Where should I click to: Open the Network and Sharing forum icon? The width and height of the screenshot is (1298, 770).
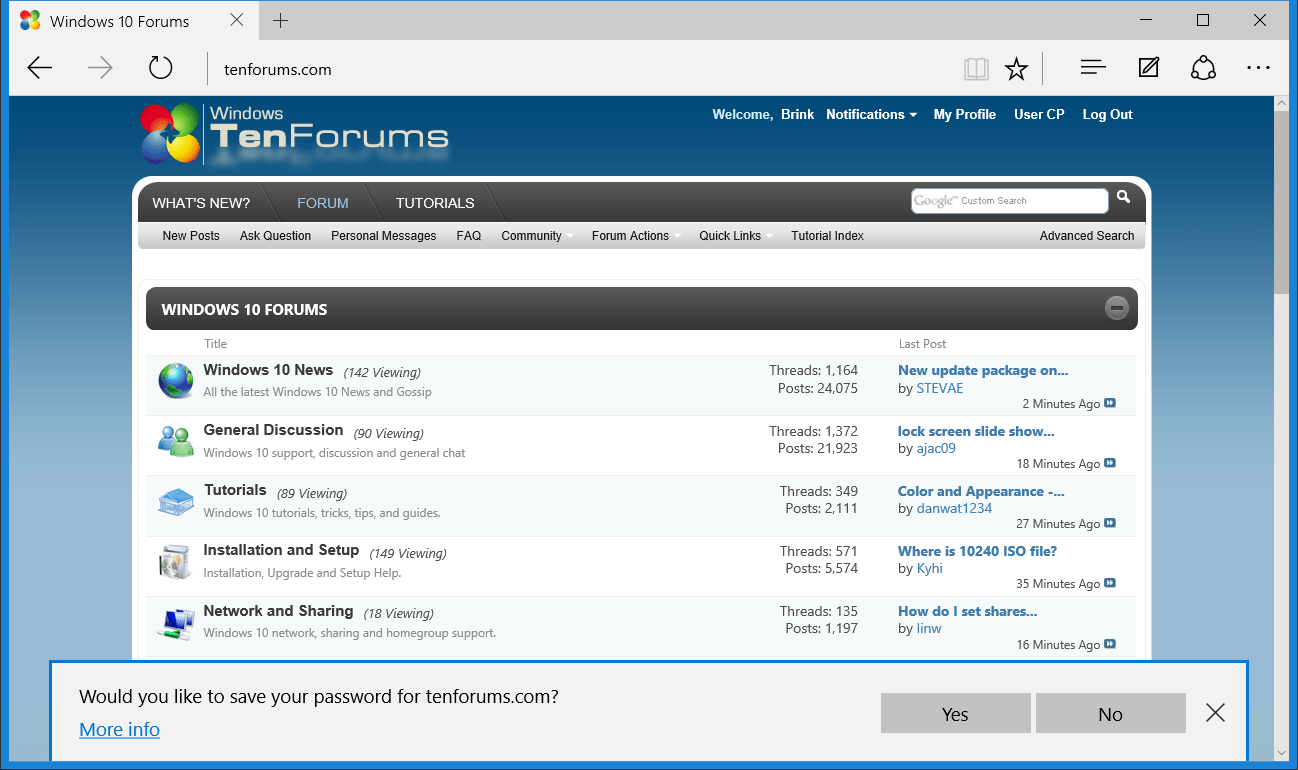coord(176,621)
